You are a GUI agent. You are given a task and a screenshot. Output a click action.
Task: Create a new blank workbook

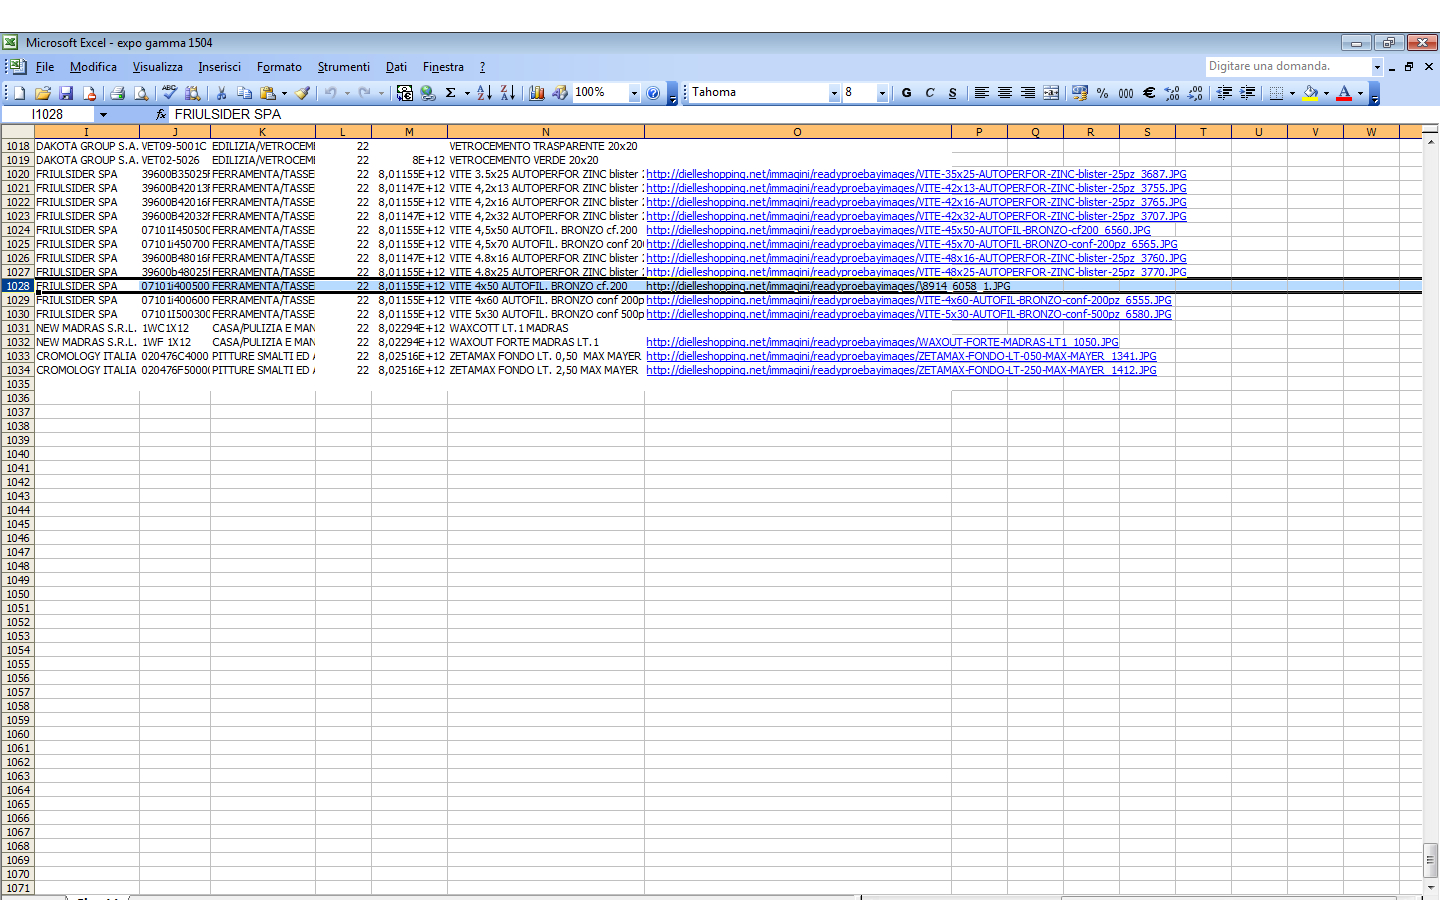tap(19, 93)
